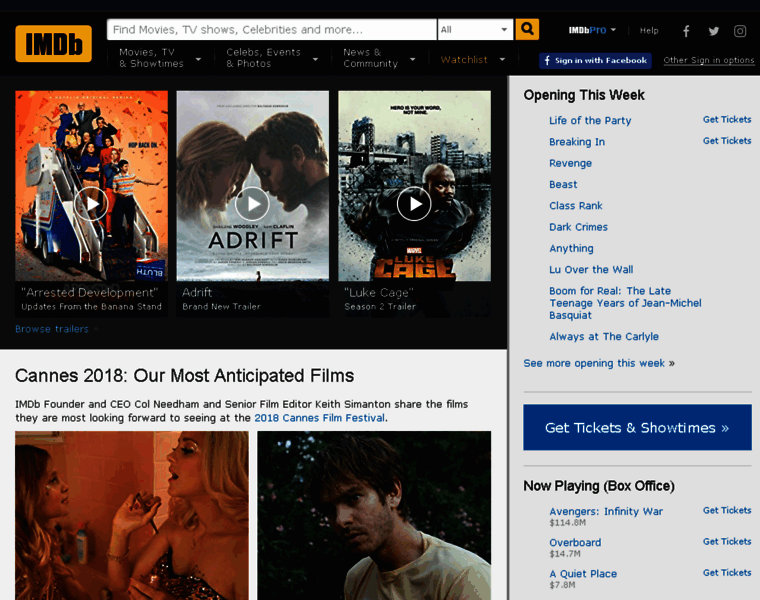
Task: Get Tickets for A Quiet Place
Action: point(727,572)
